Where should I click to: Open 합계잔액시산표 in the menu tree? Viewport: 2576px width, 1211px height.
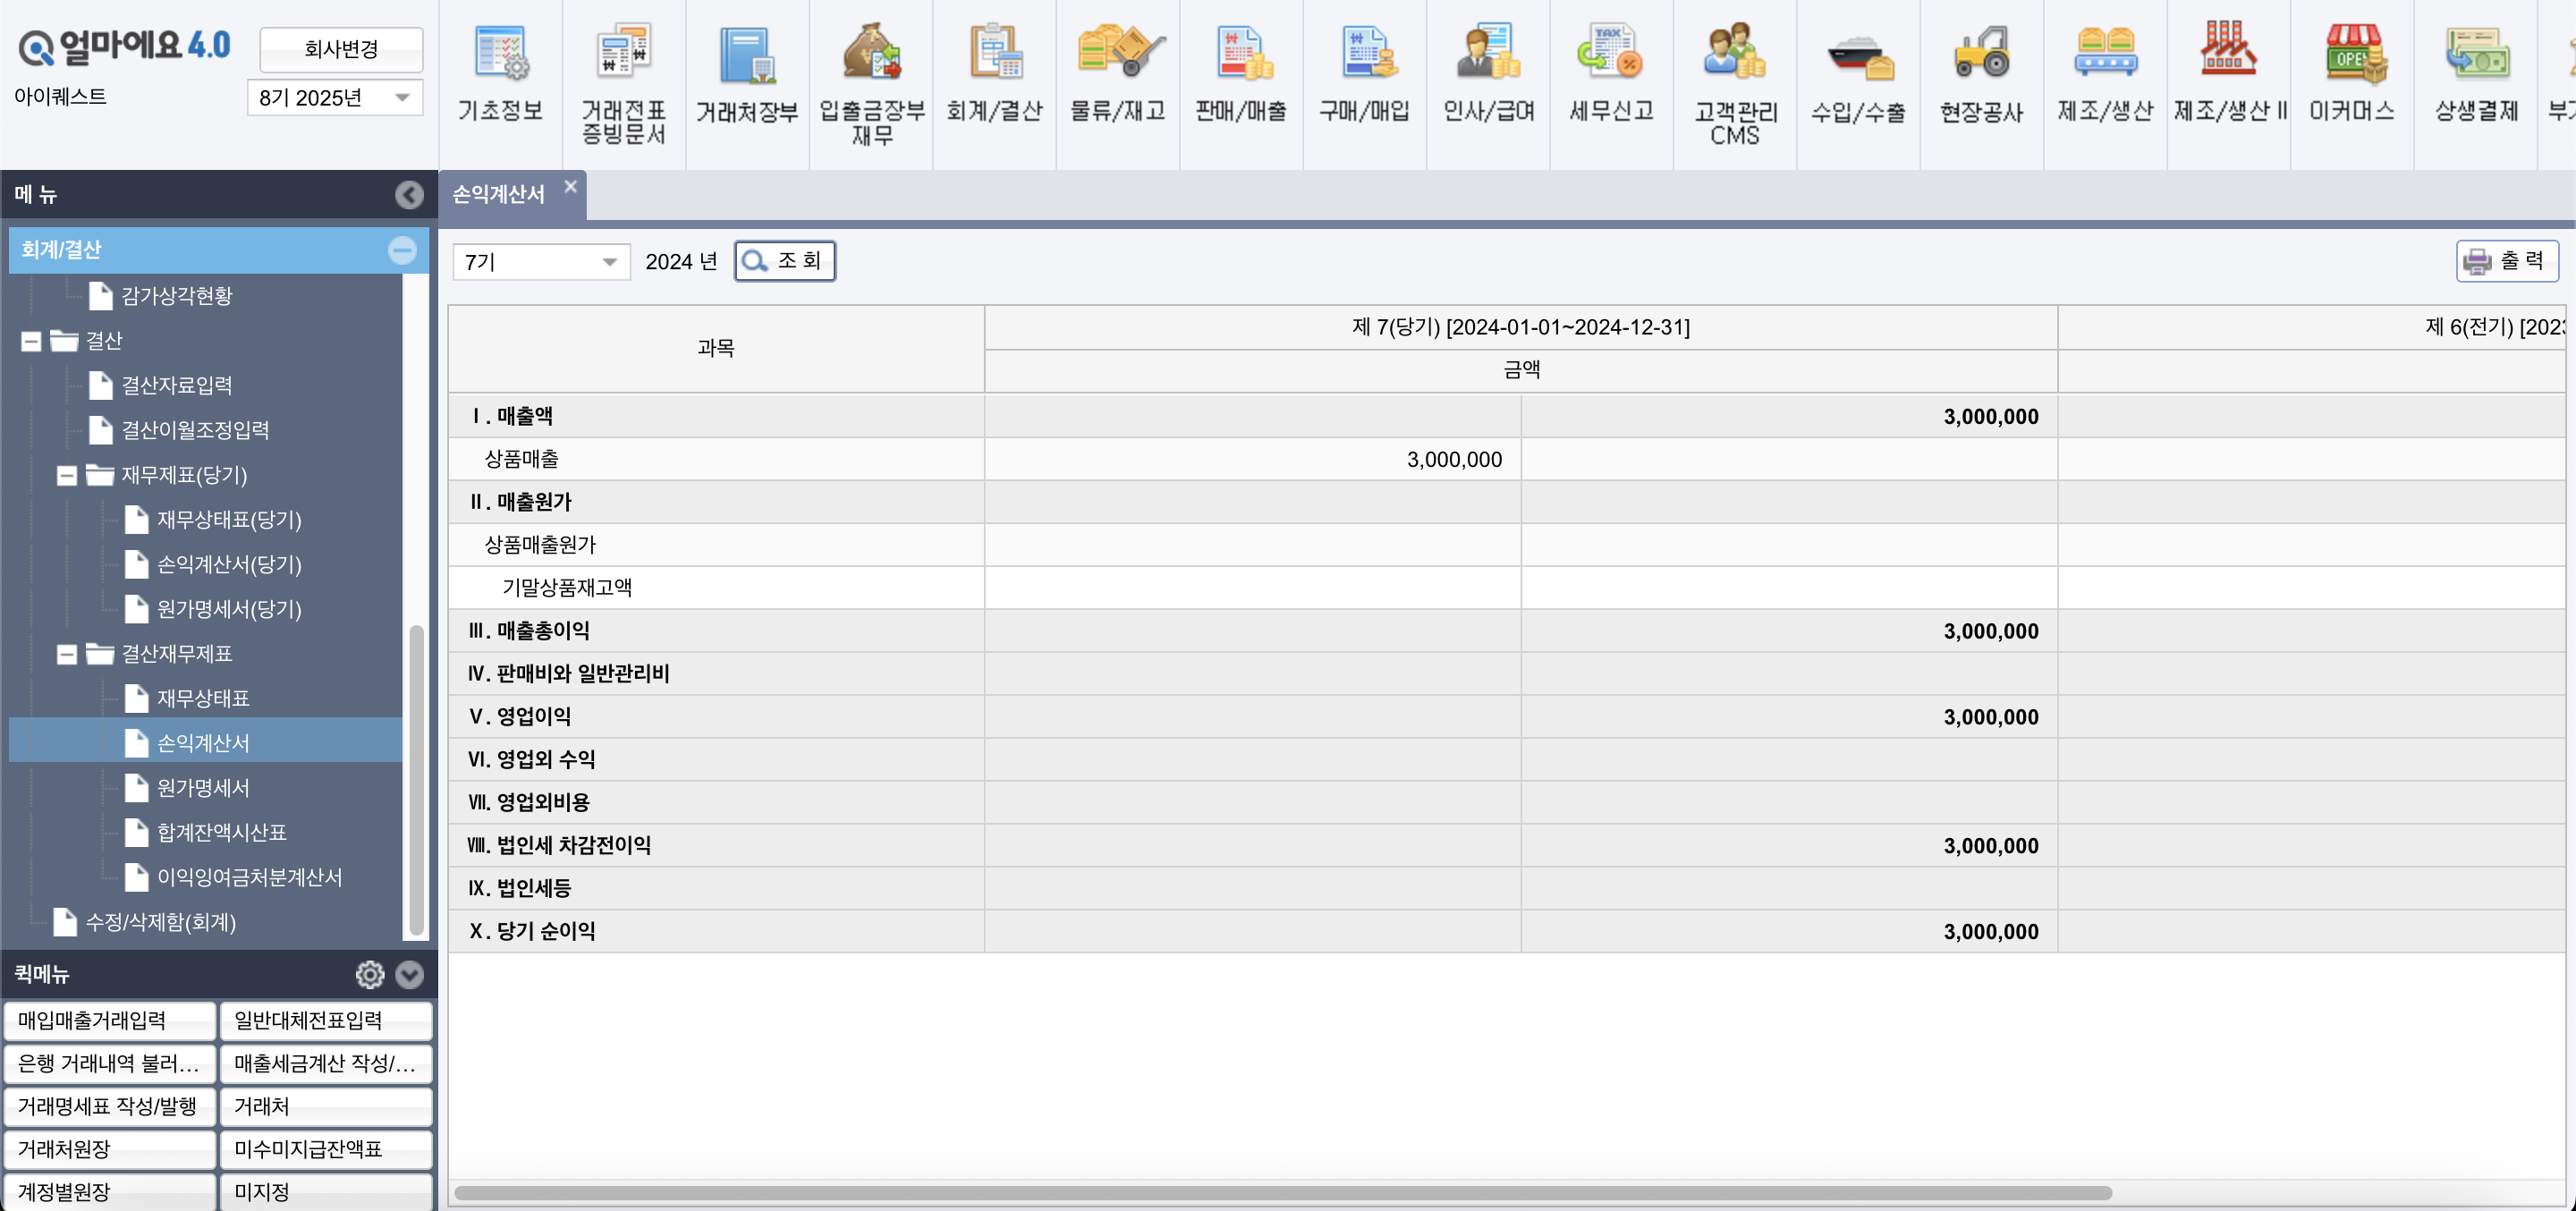222,832
